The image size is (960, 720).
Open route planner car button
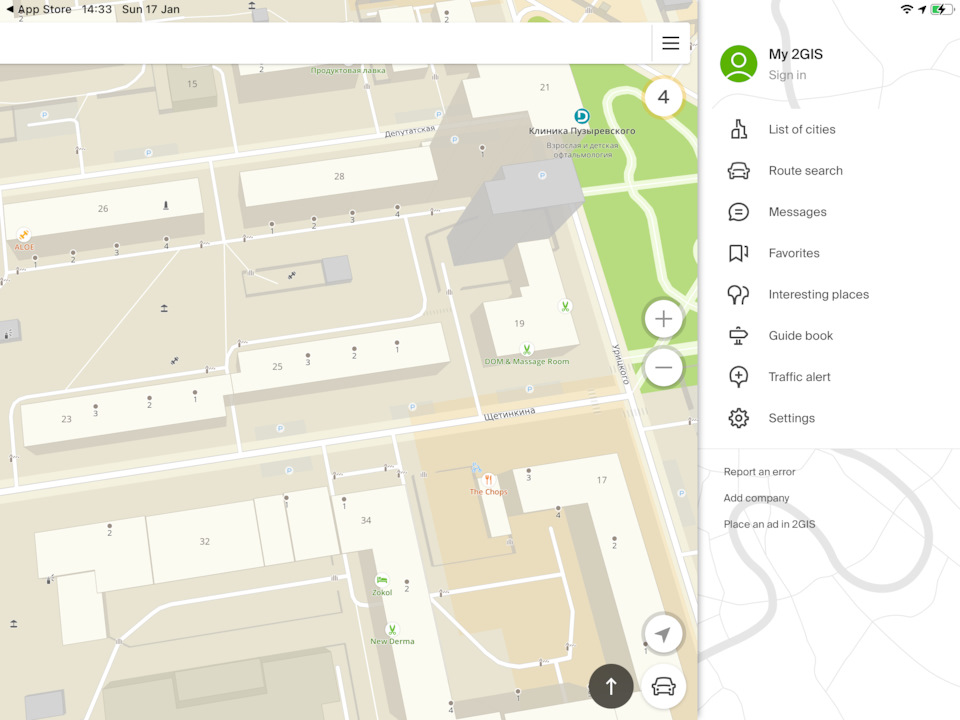(x=664, y=686)
